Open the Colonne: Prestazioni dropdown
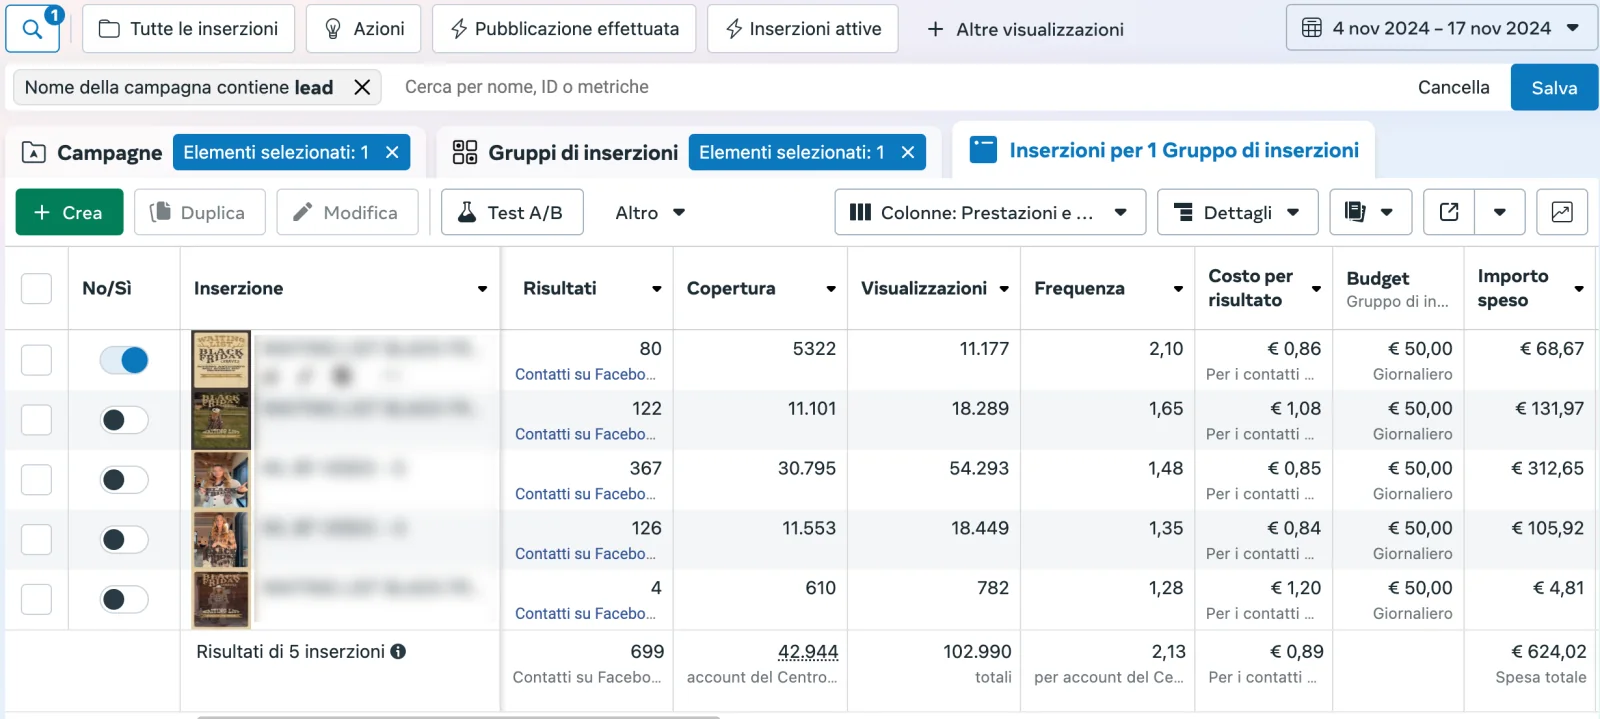This screenshot has height=719, width=1600. [990, 212]
